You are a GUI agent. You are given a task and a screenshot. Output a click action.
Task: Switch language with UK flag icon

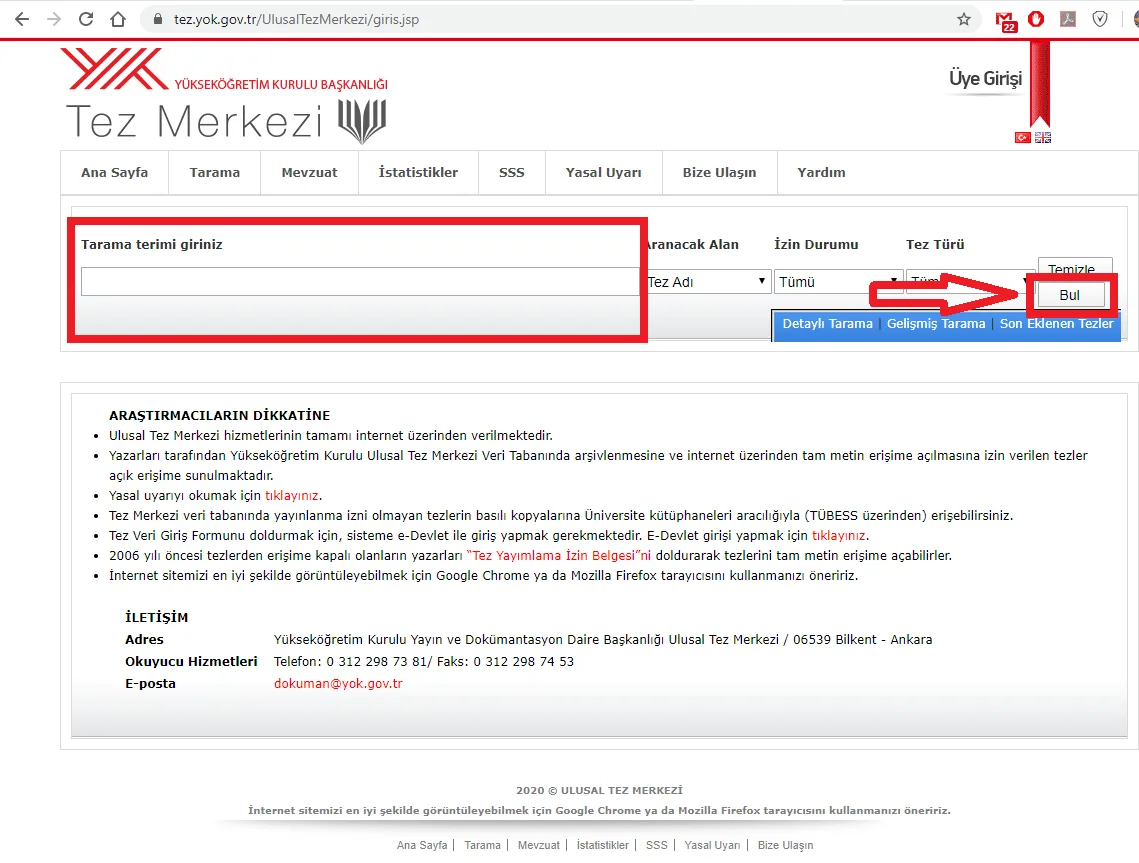(x=1043, y=137)
